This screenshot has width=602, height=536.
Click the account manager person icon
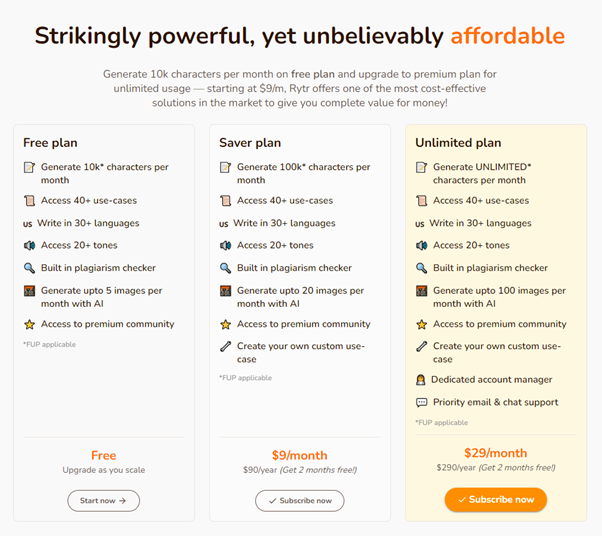421,380
